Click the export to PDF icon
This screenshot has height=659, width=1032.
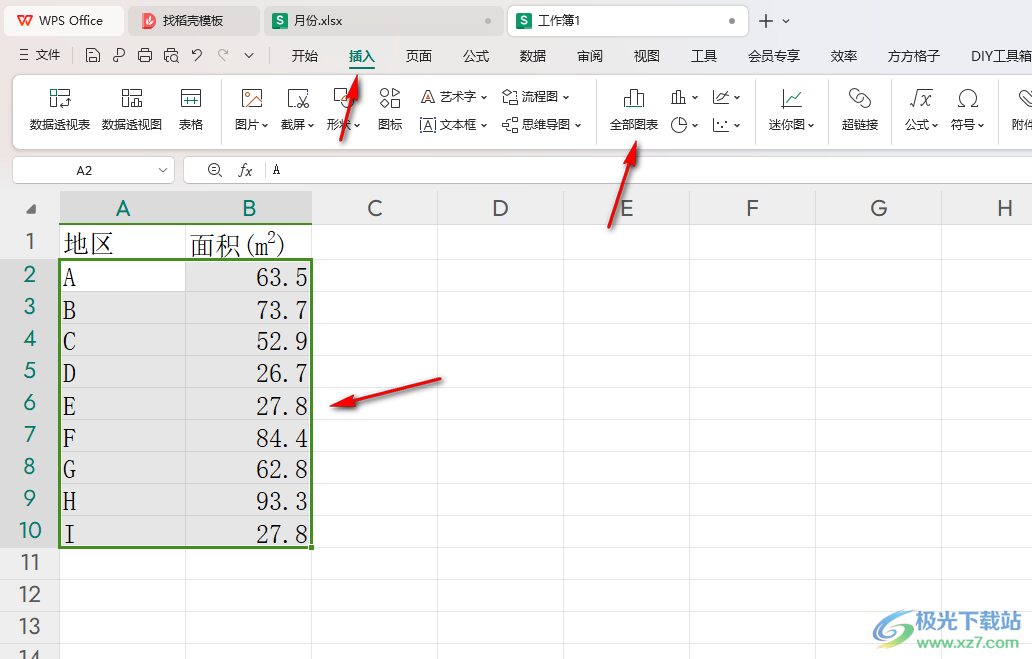[119, 55]
